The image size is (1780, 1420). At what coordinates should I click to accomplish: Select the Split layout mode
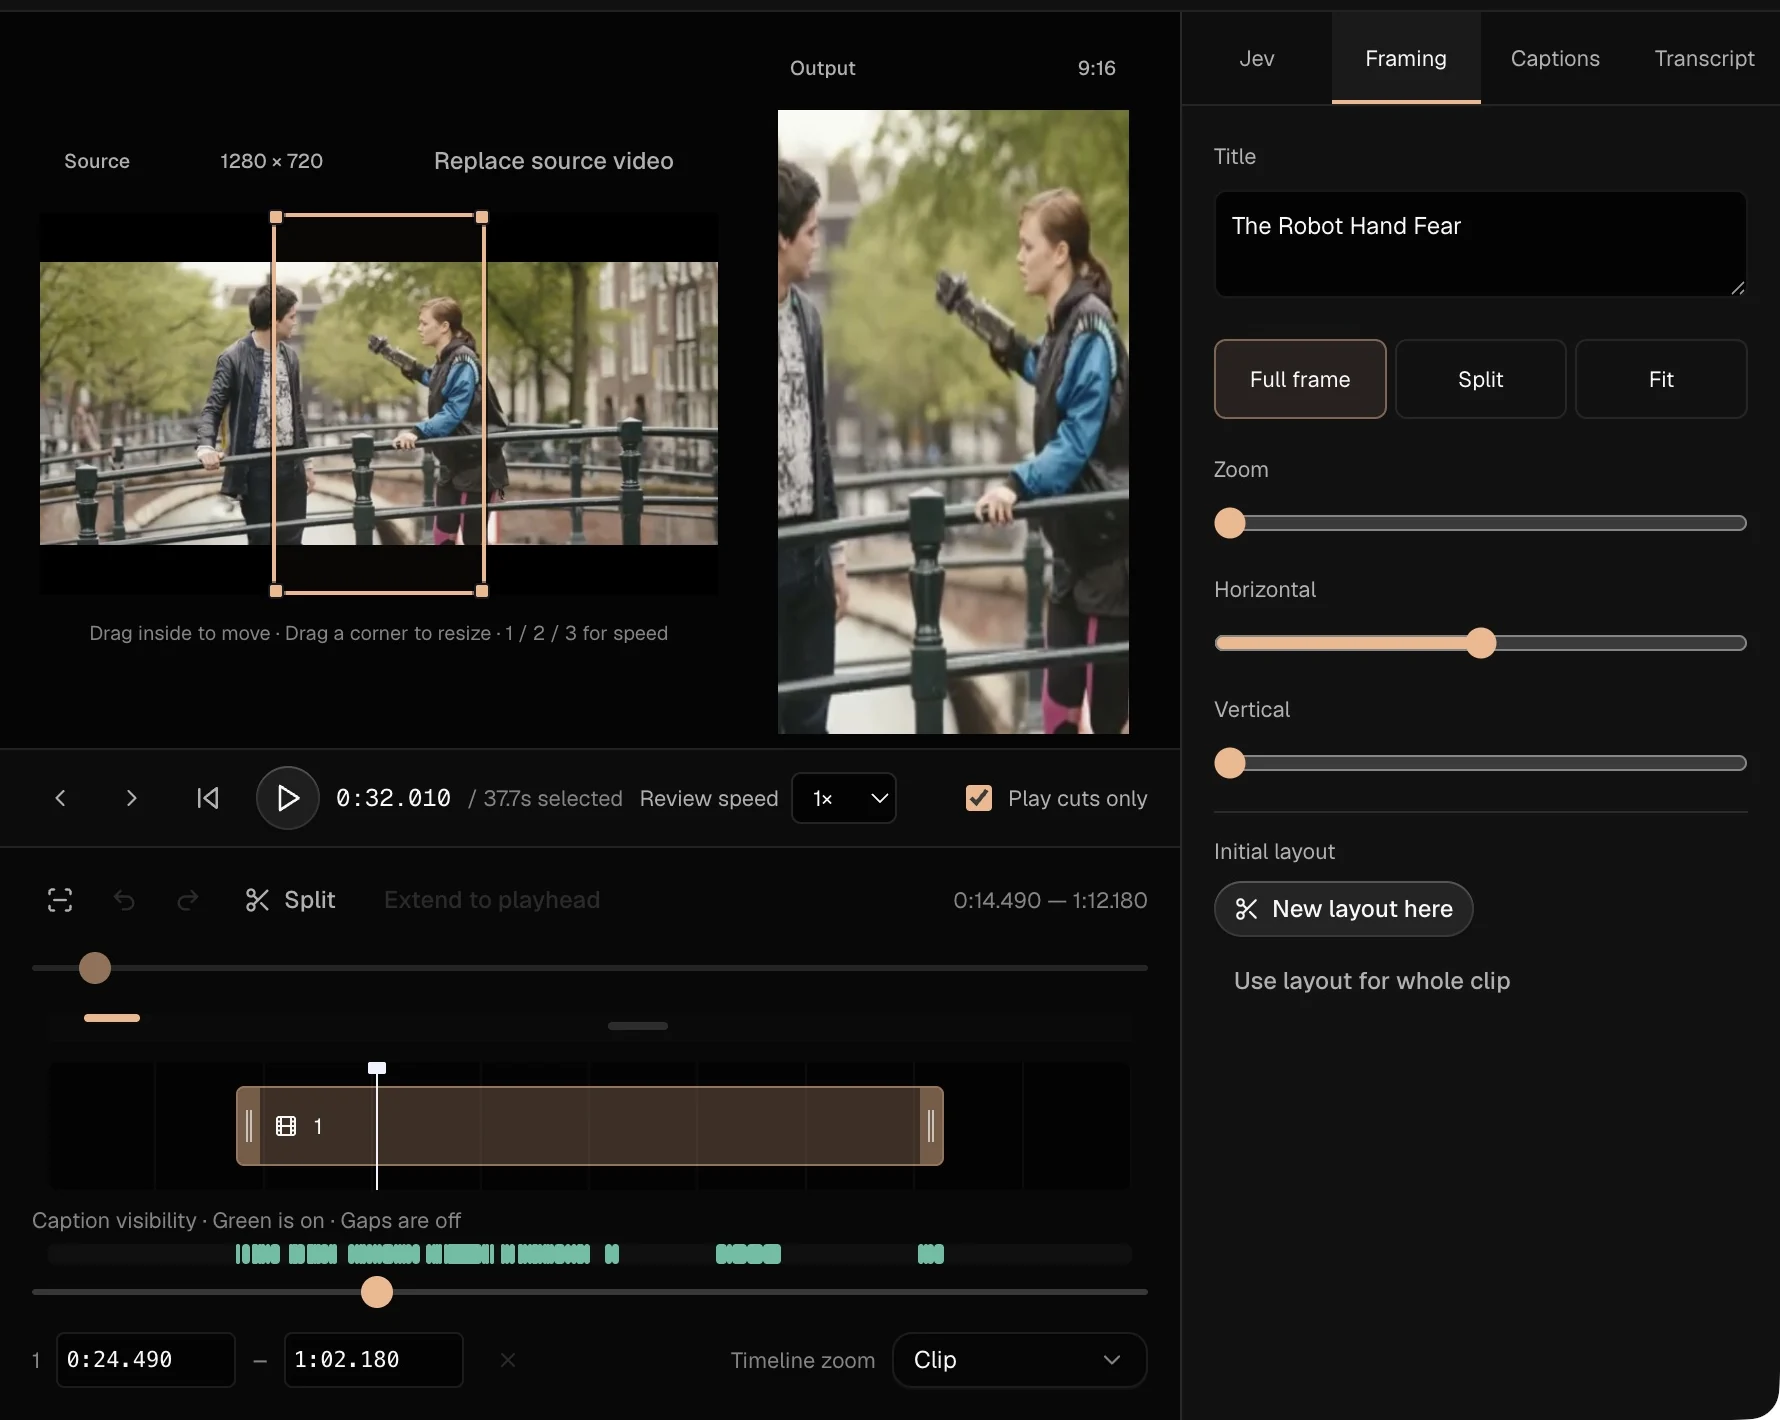click(1480, 379)
